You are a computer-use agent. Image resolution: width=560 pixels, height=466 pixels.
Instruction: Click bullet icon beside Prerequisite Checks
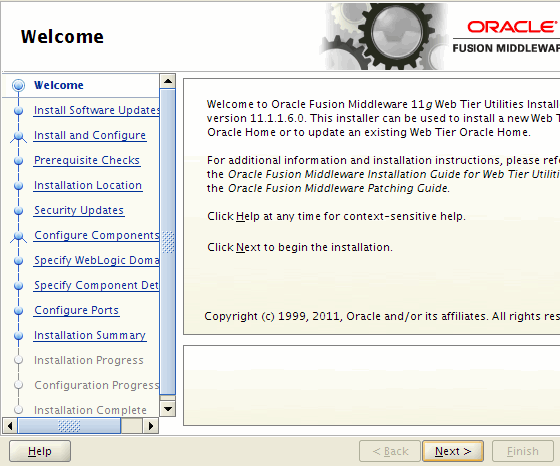(19, 161)
